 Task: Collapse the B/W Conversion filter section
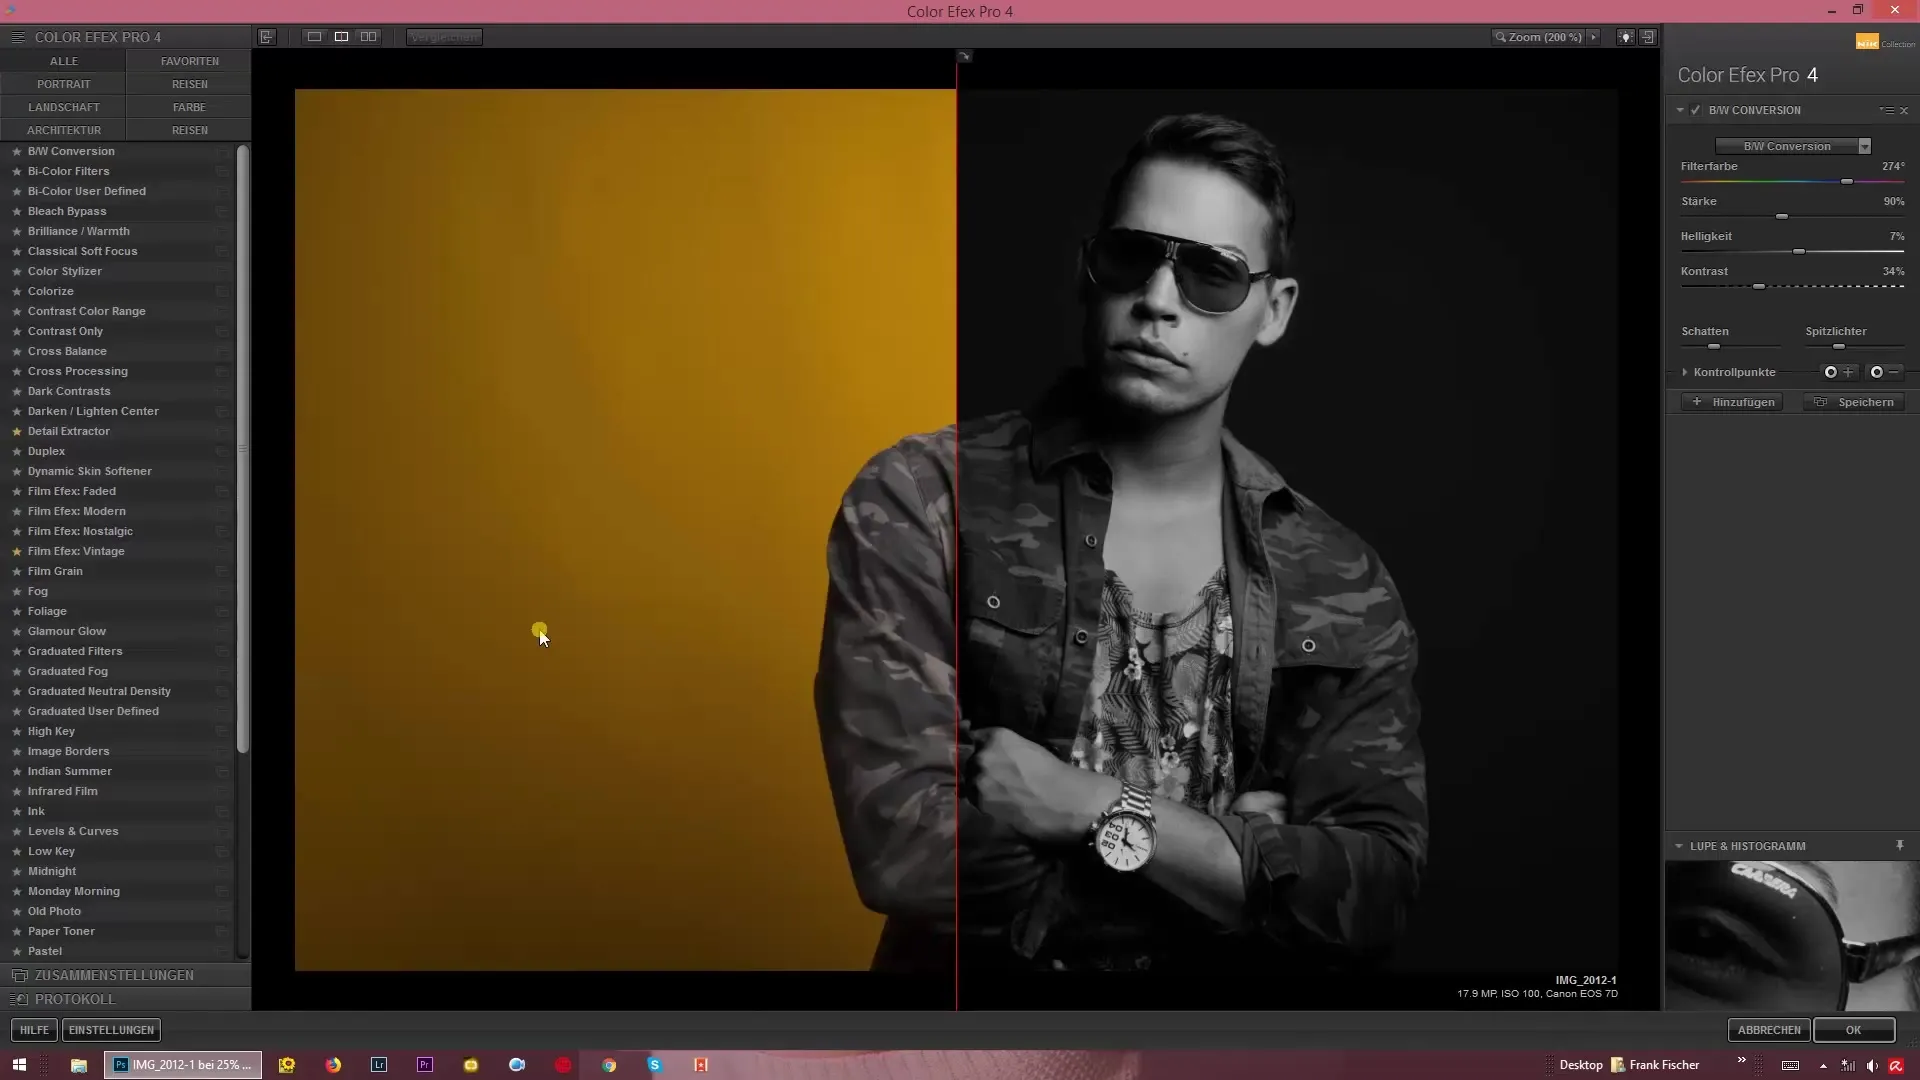coord(1680,110)
